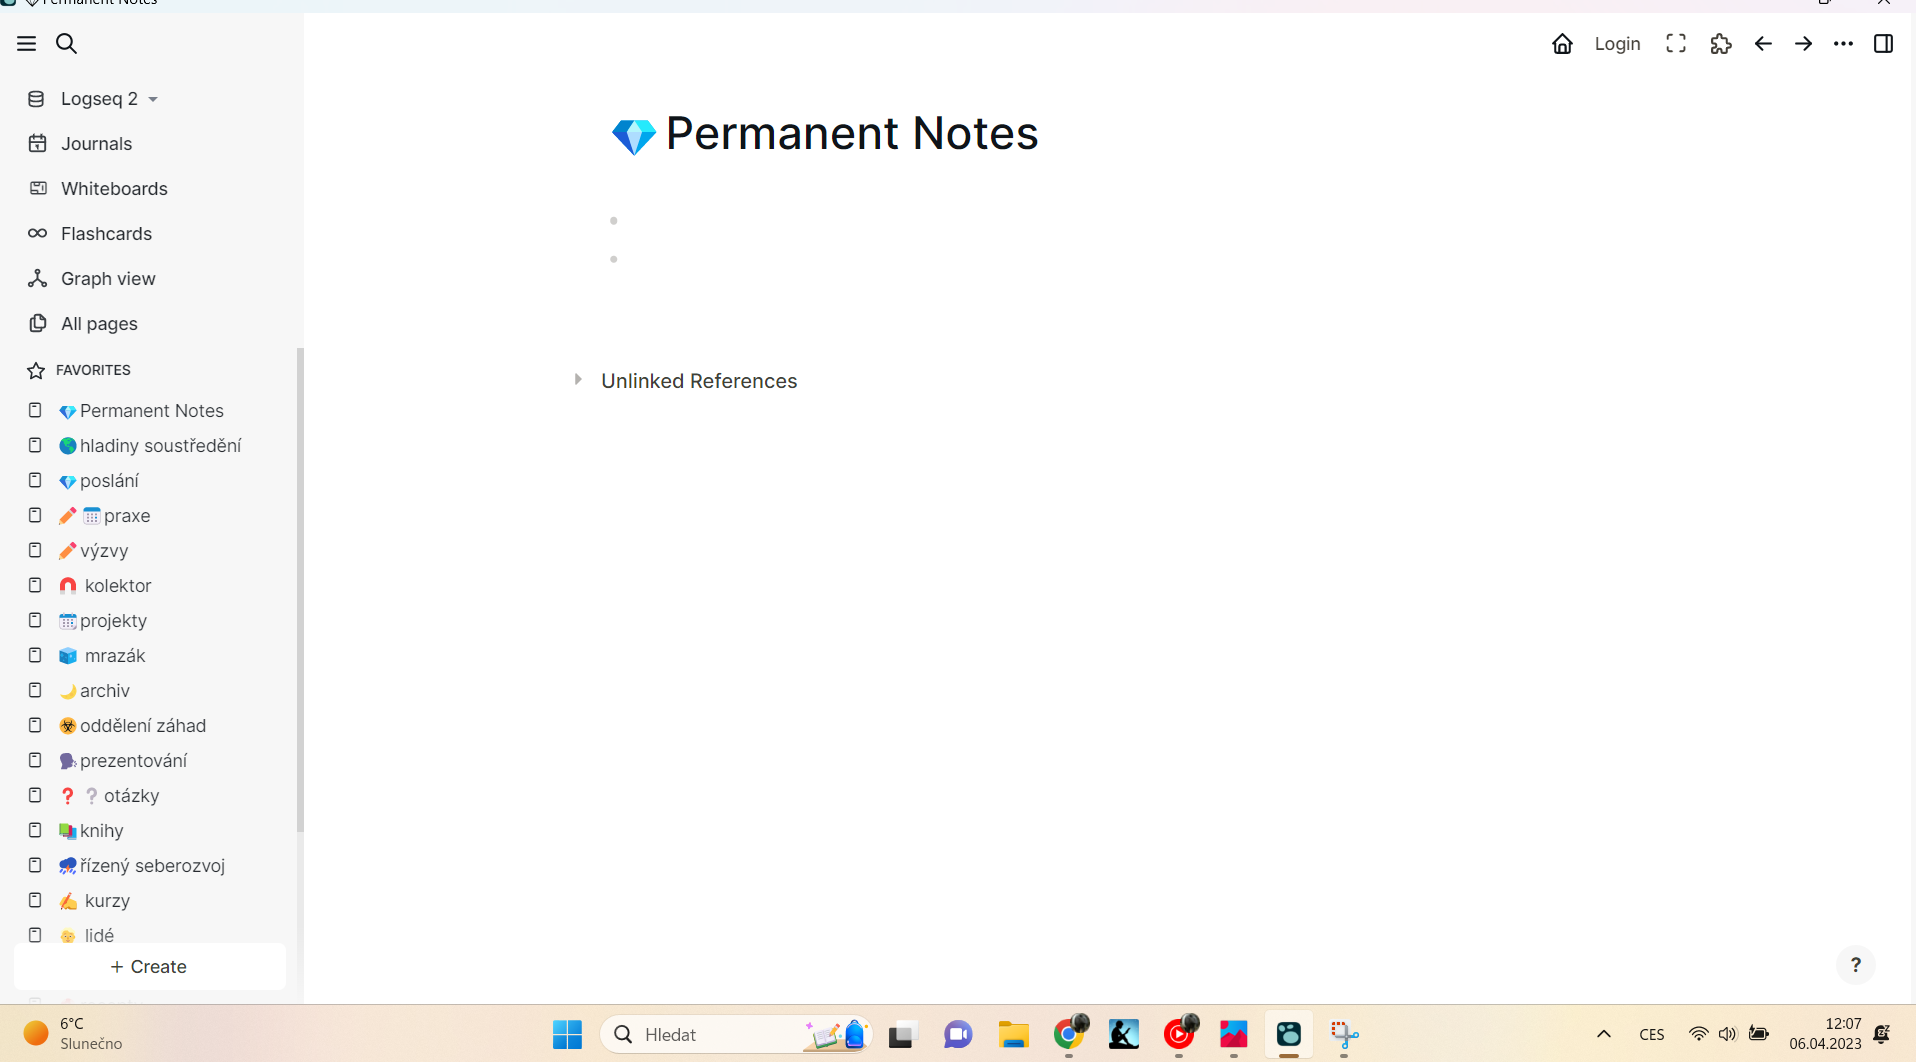Click the Login button

point(1617,44)
